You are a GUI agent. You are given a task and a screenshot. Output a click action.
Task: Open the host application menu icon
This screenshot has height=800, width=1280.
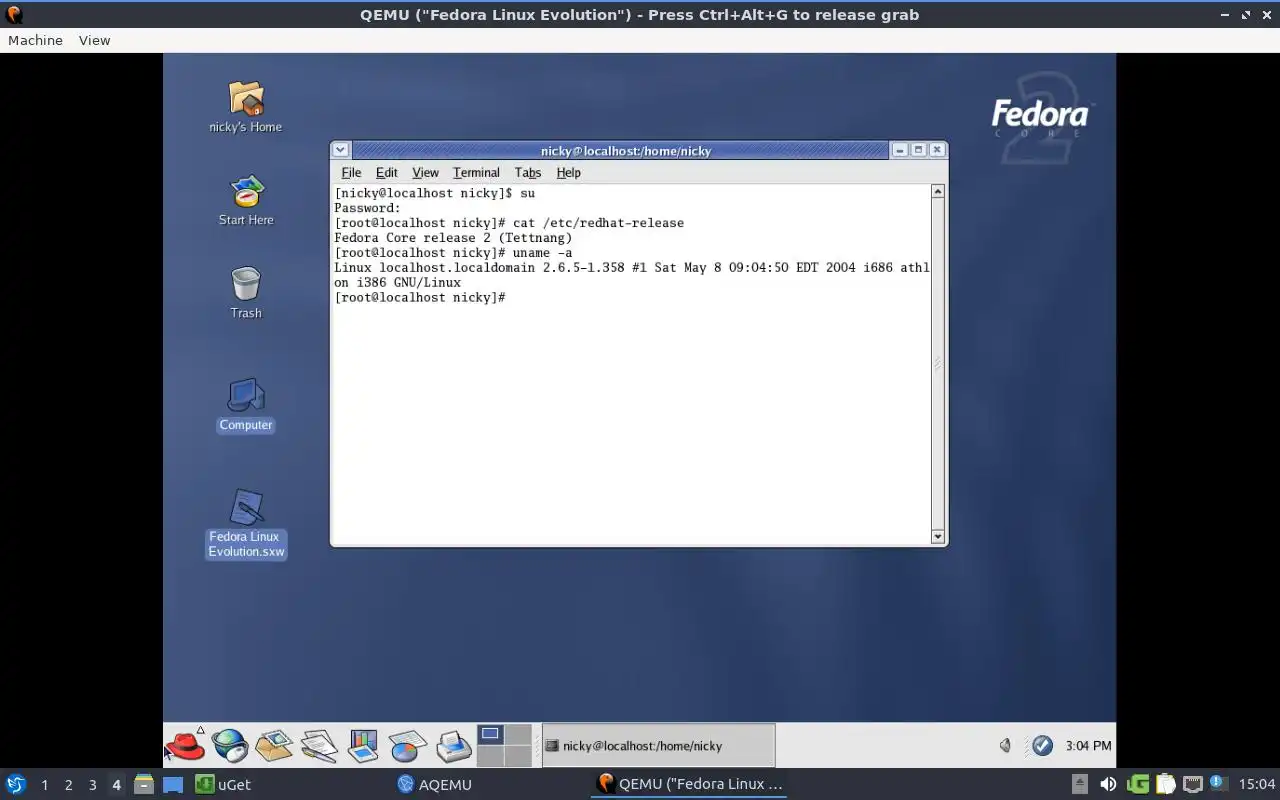point(16,784)
